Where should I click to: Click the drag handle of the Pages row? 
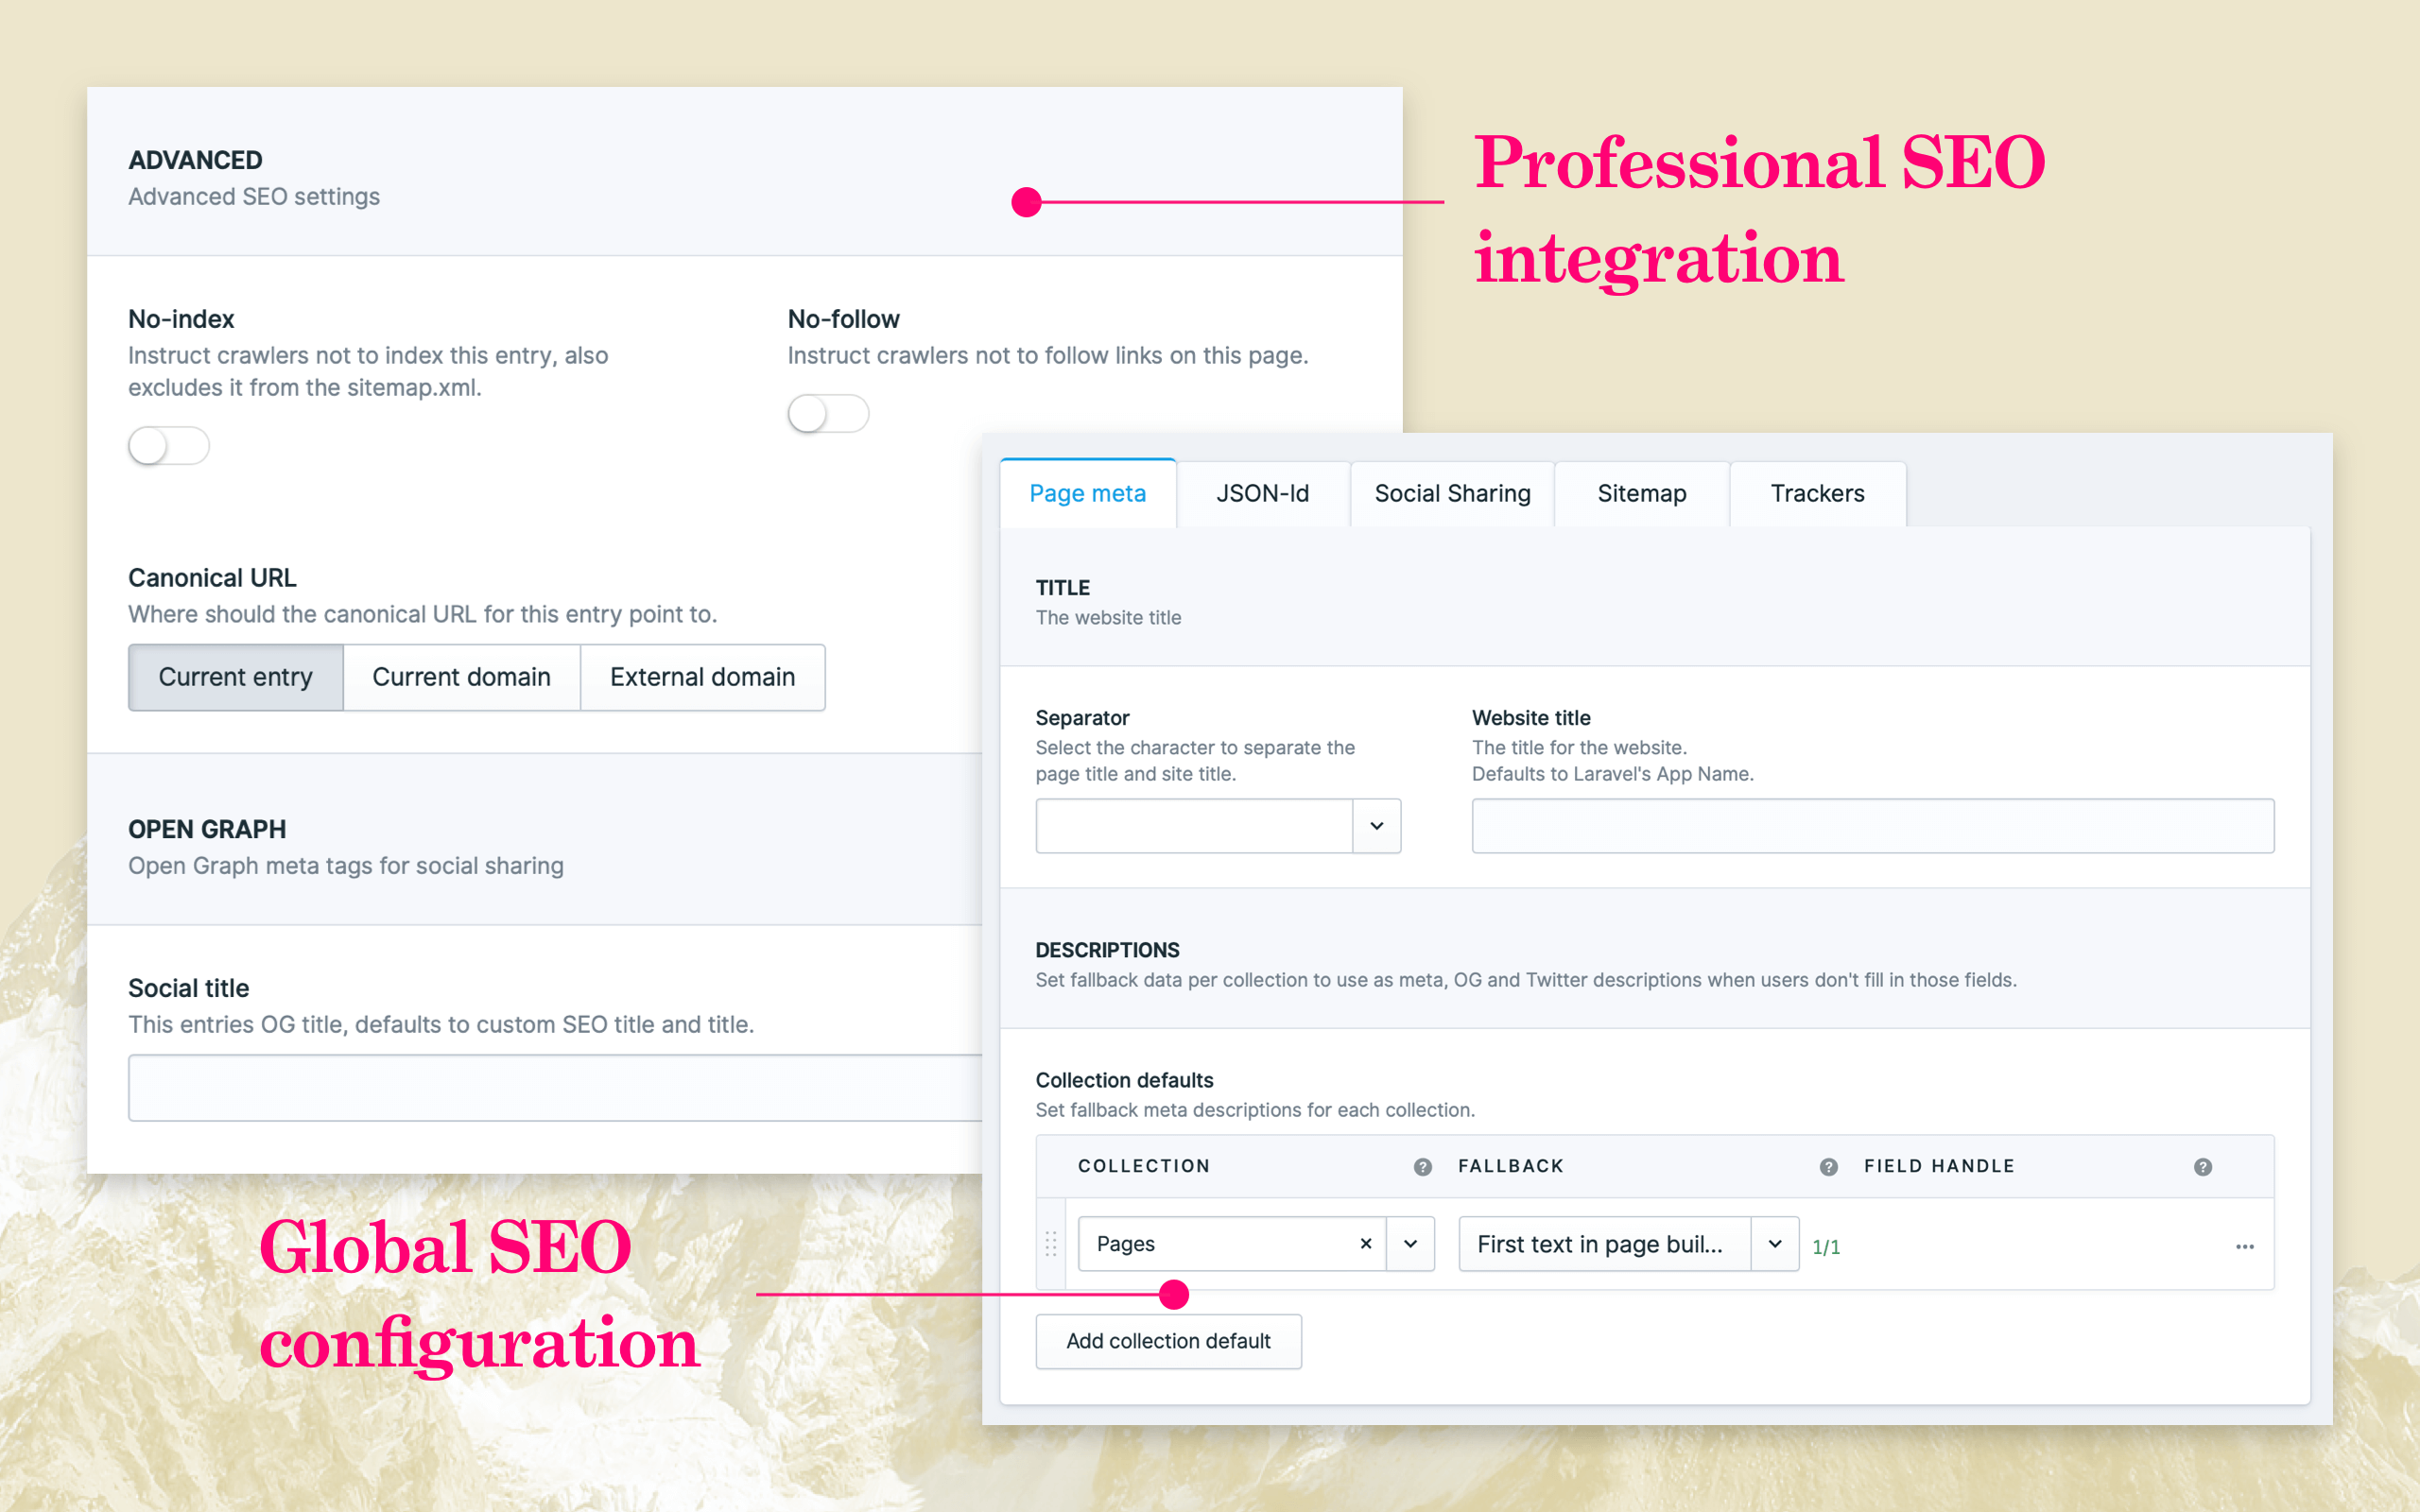[x=1051, y=1244]
